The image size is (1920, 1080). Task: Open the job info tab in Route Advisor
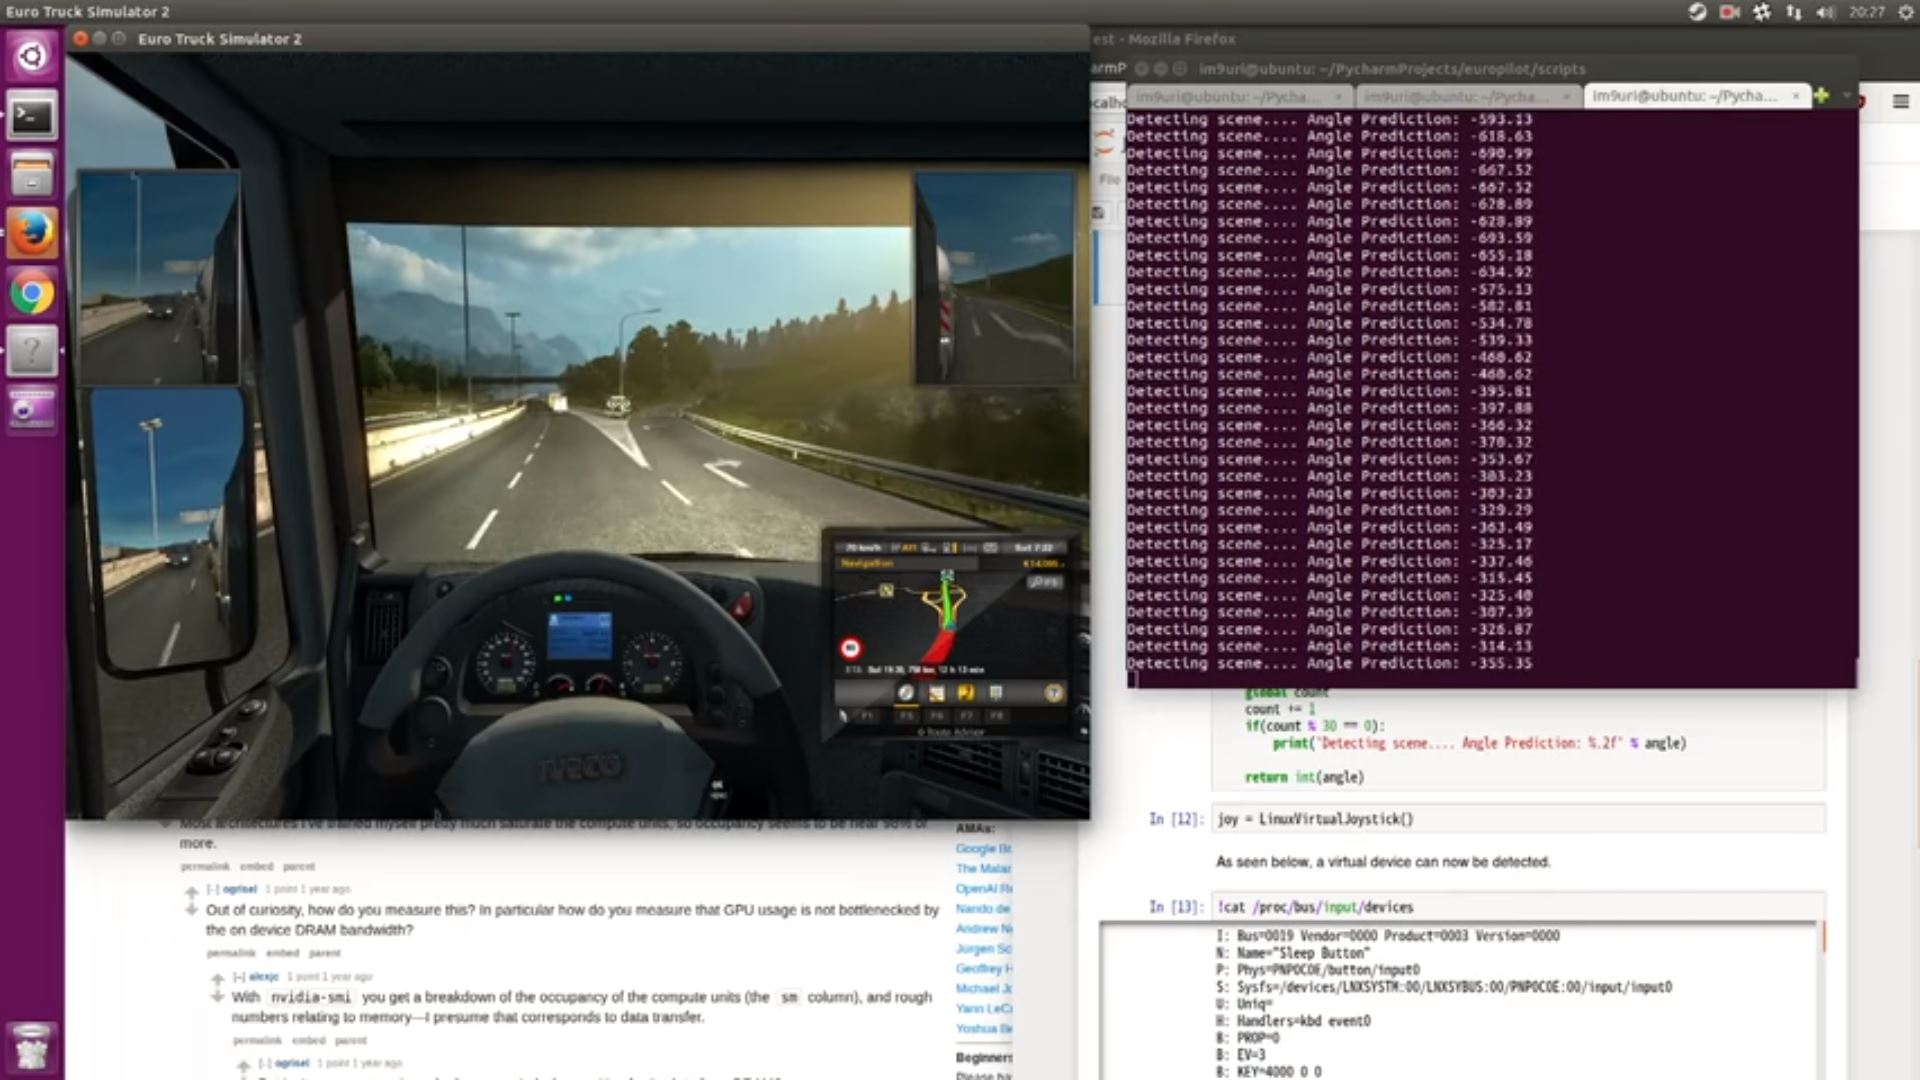(x=936, y=693)
